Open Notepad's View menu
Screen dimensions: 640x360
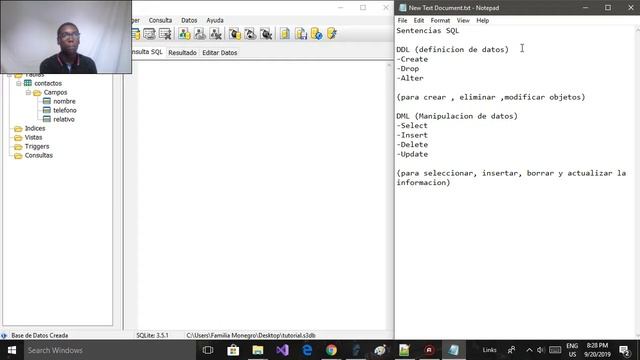click(463, 20)
